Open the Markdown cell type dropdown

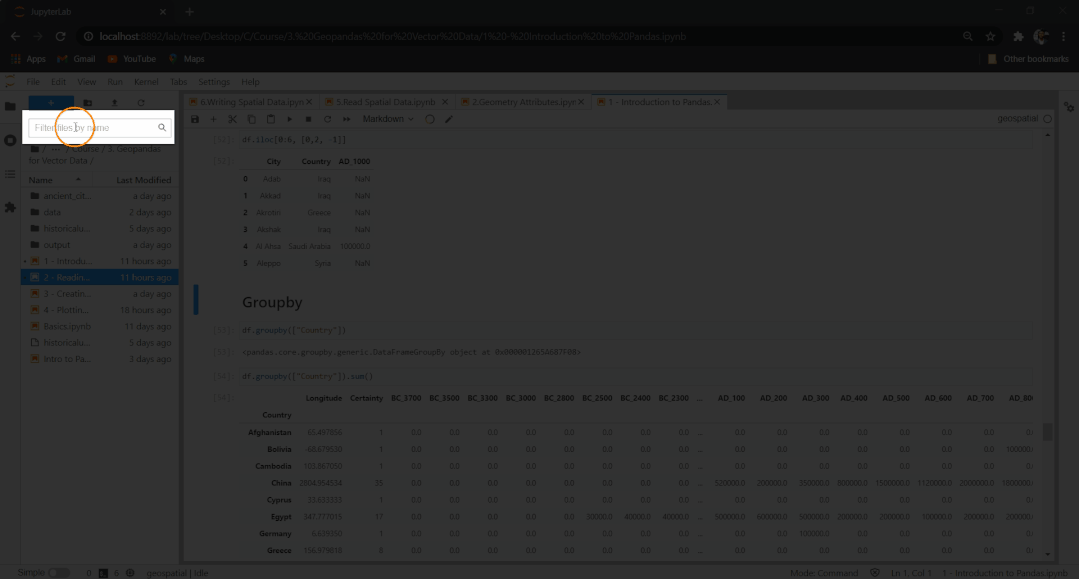[x=388, y=119]
